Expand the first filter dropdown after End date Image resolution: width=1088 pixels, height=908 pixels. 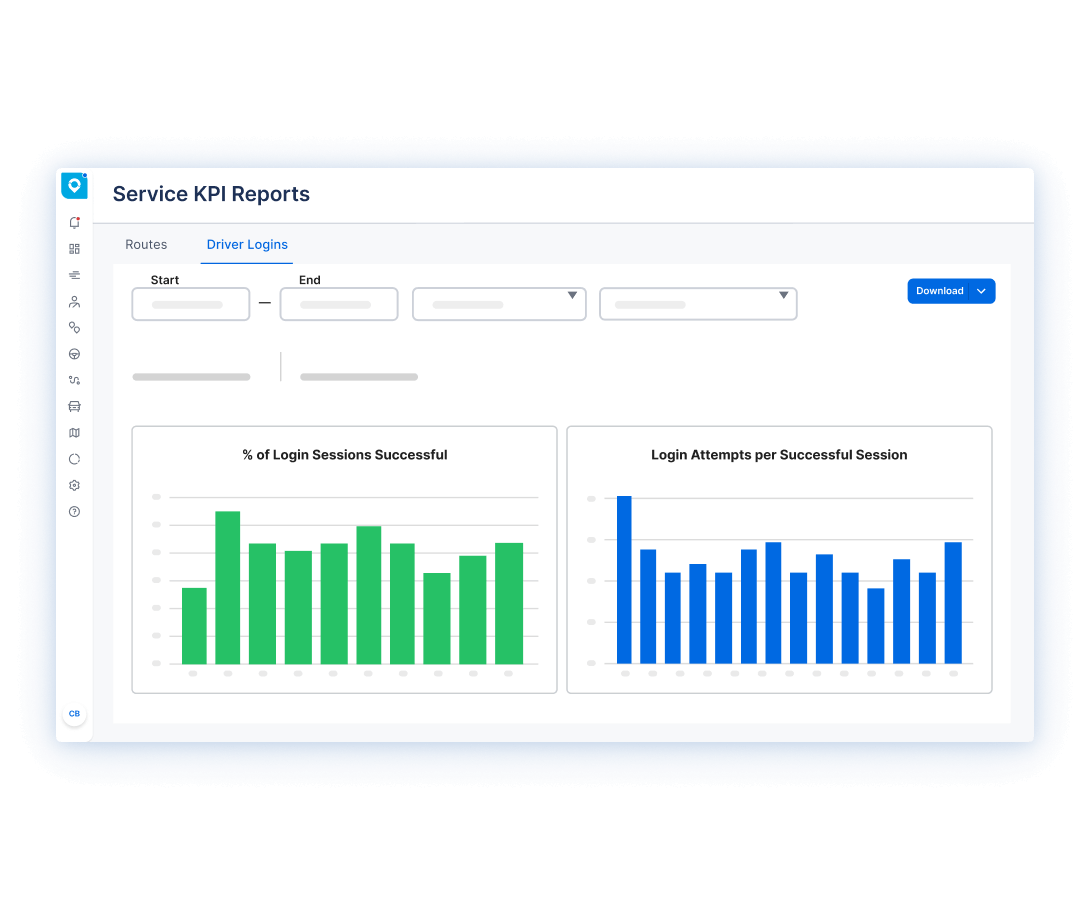pyautogui.click(x=499, y=304)
